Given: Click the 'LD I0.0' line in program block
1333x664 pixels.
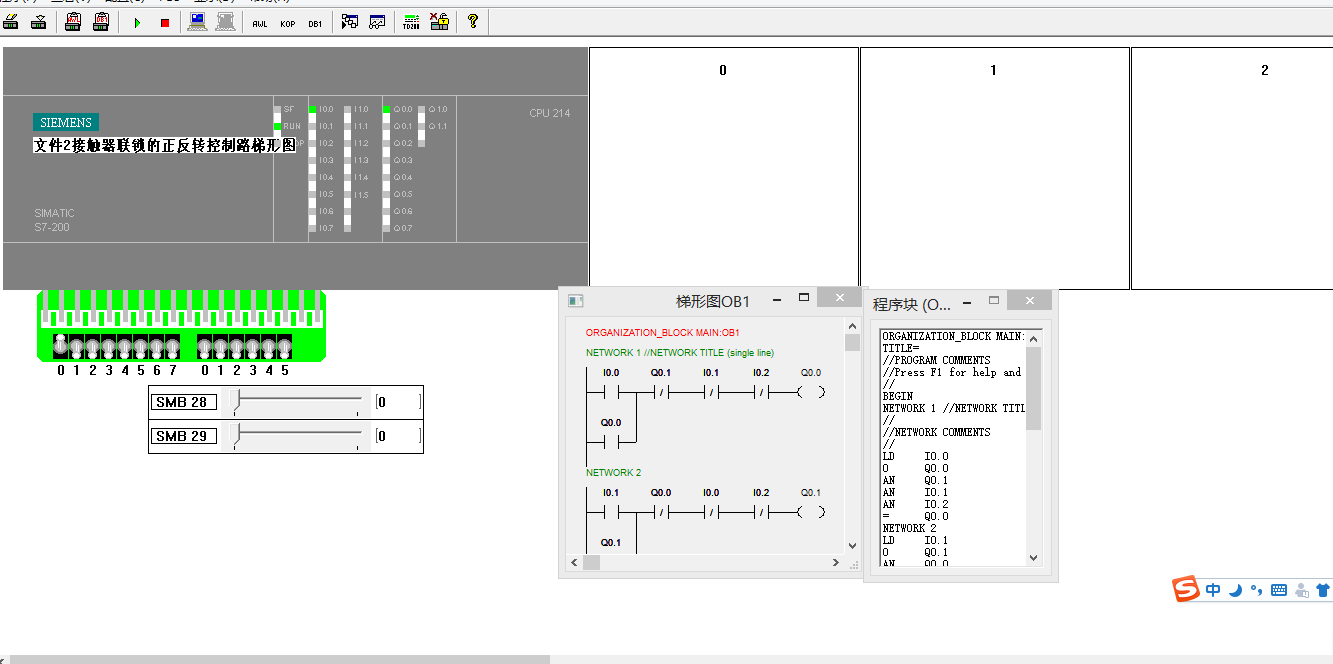Looking at the screenshot, I should pos(915,456).
